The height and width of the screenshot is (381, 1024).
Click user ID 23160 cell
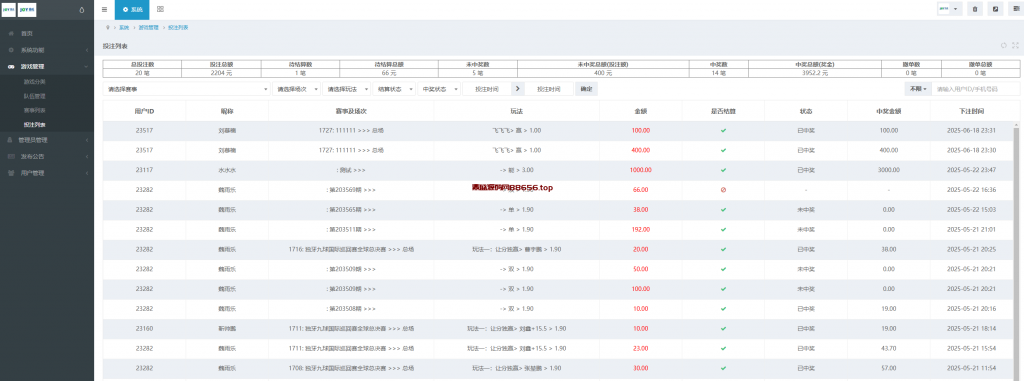pyautogui.click(x=144, y=329)
